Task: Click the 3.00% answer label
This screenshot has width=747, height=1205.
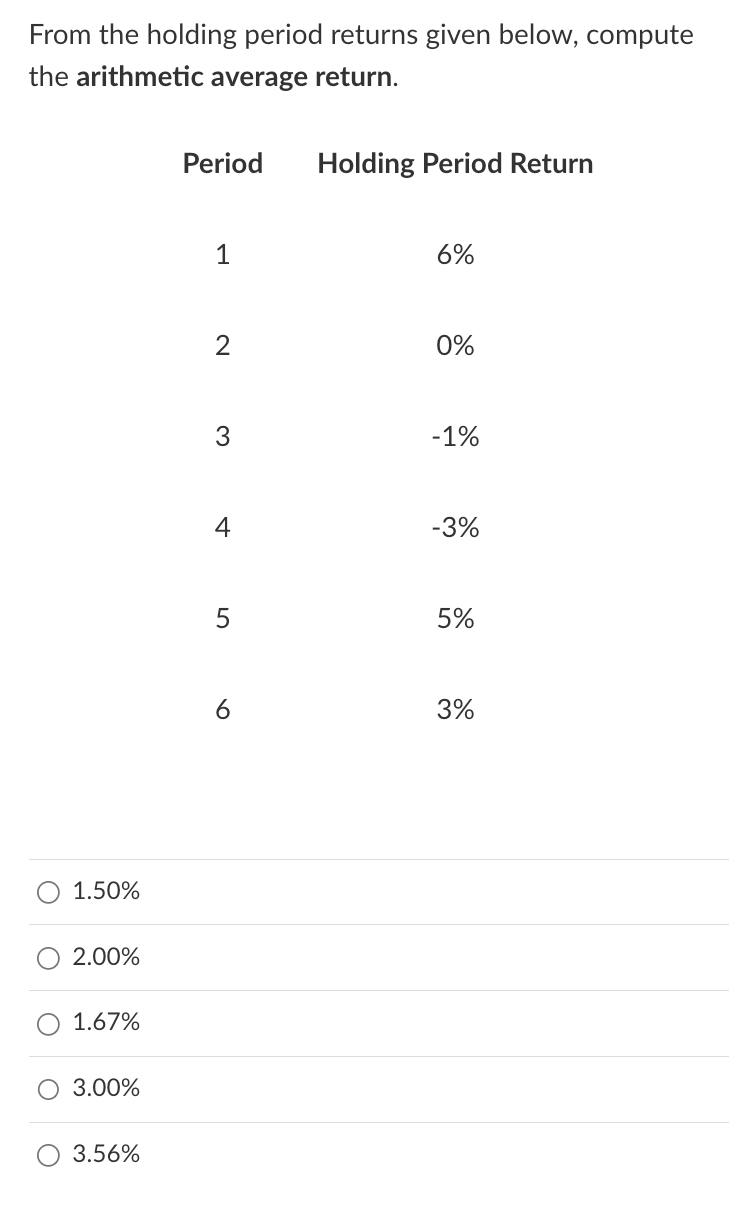Action: [105, 1089]
